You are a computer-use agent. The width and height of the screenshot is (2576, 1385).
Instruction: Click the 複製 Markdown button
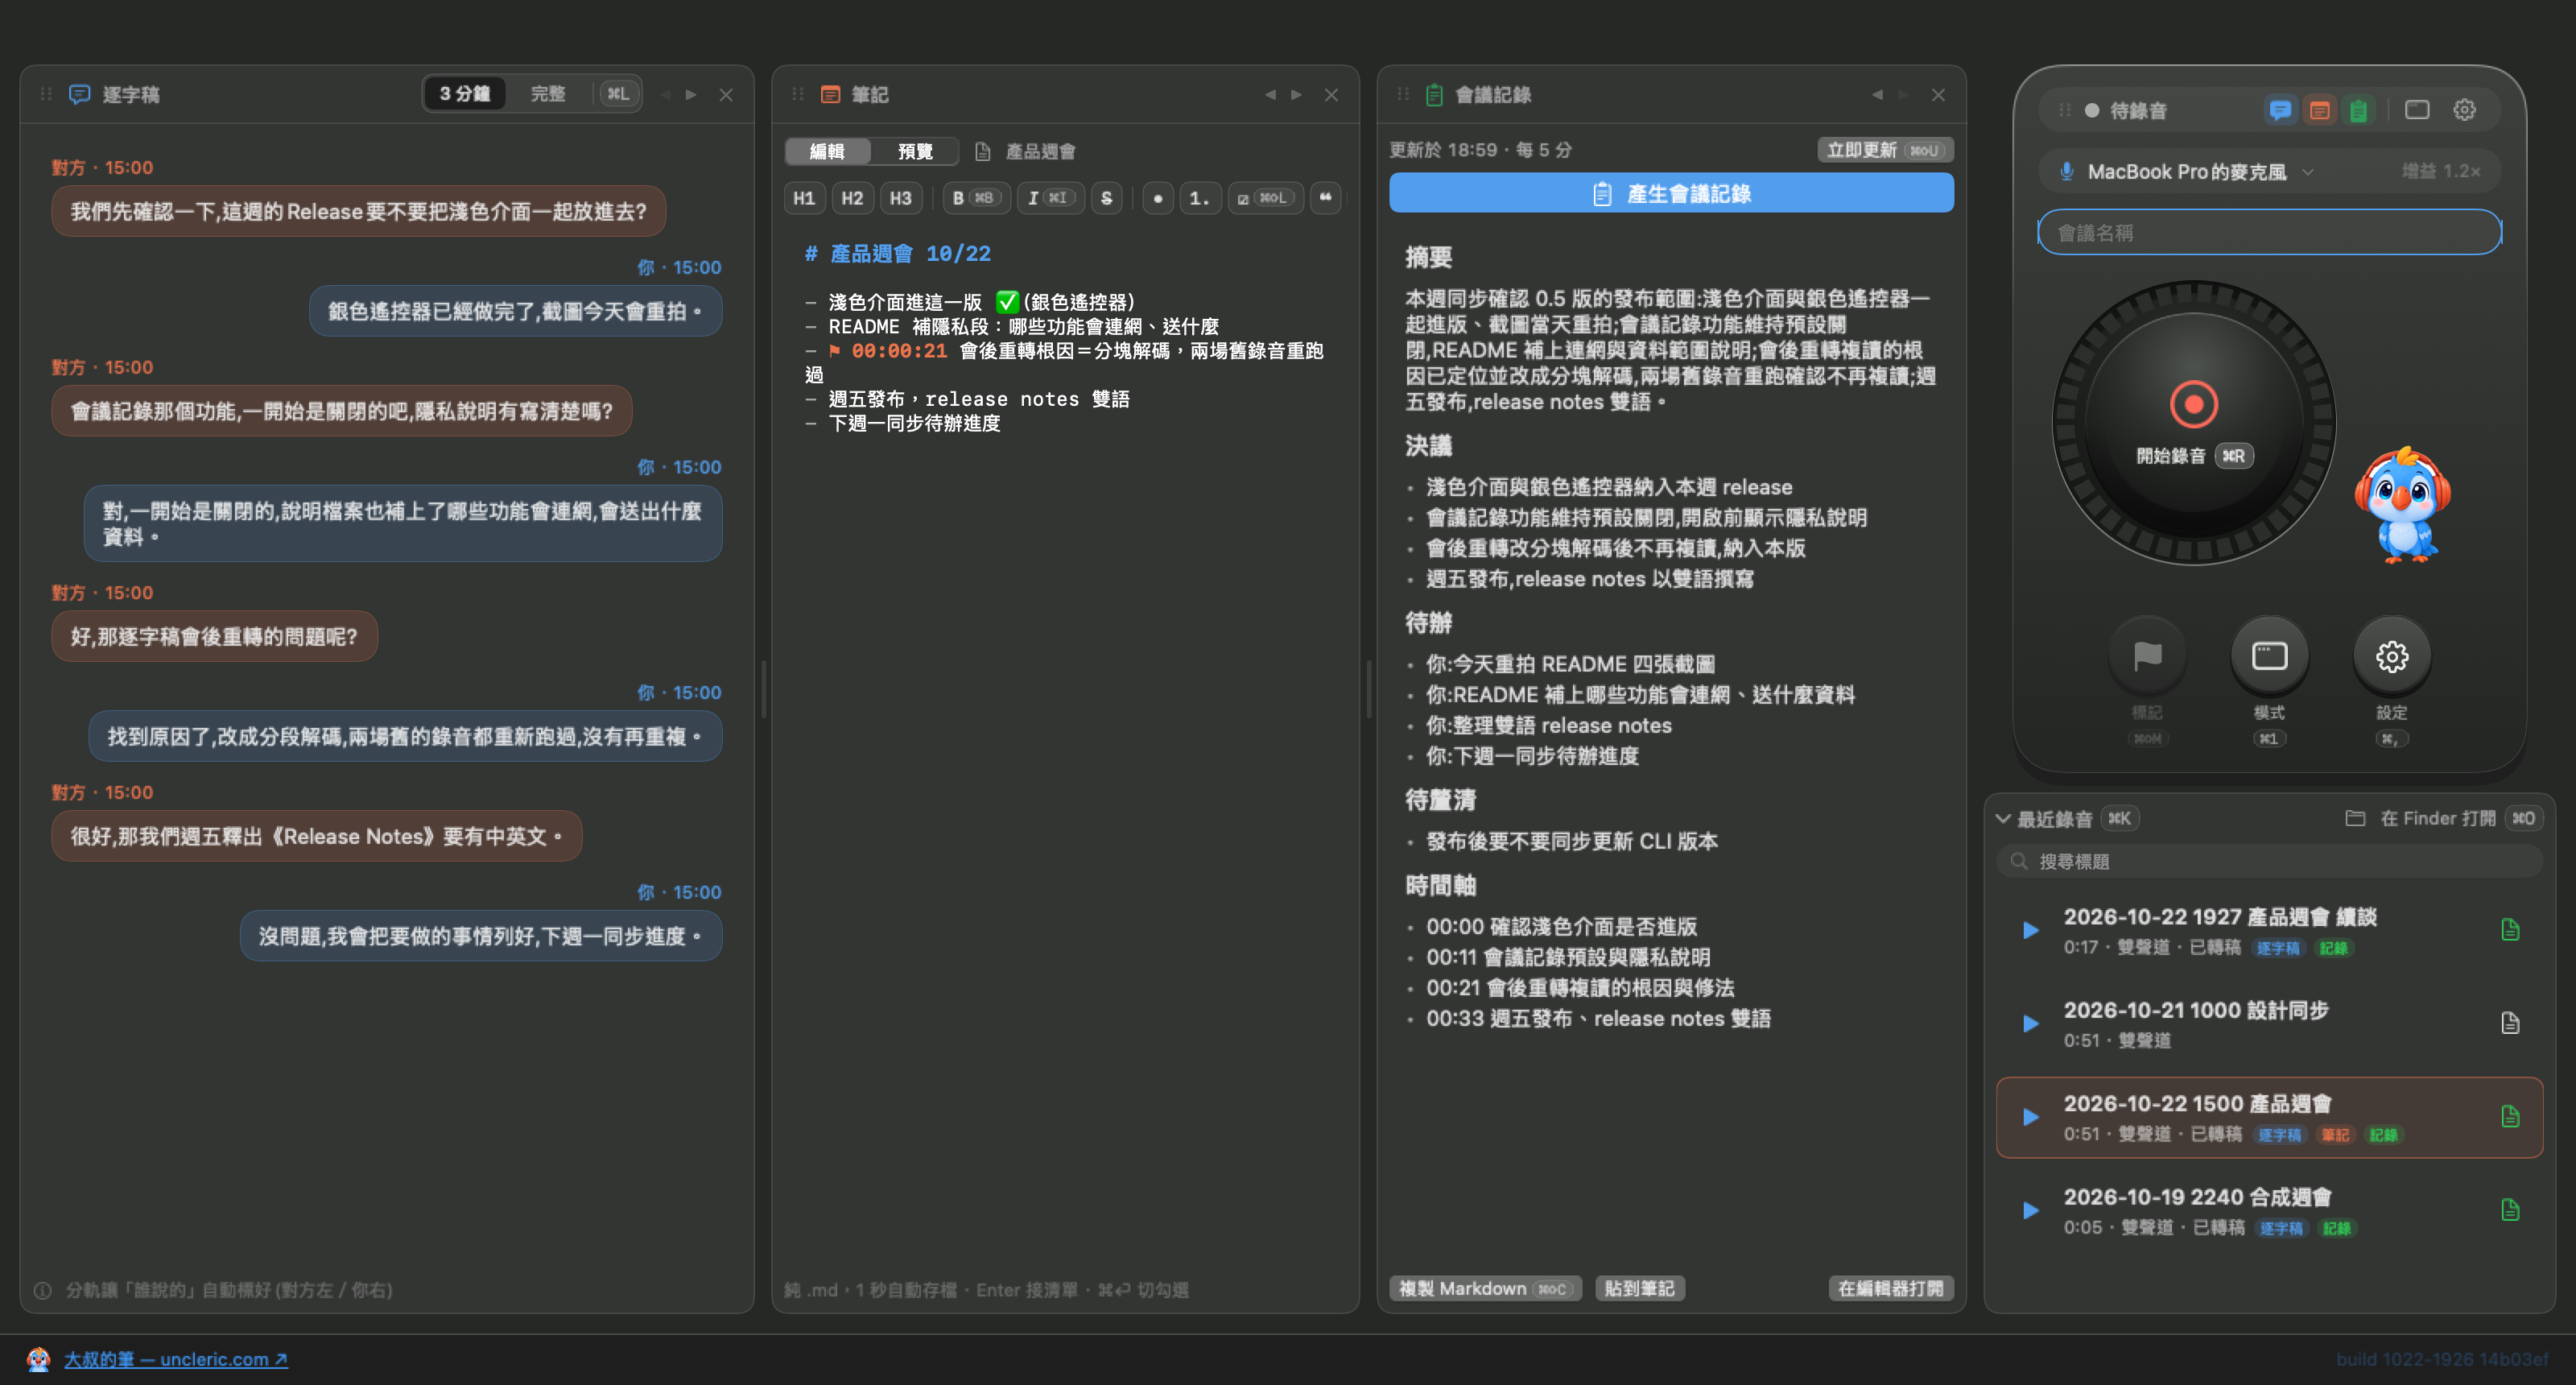tap(1484, 1288)
